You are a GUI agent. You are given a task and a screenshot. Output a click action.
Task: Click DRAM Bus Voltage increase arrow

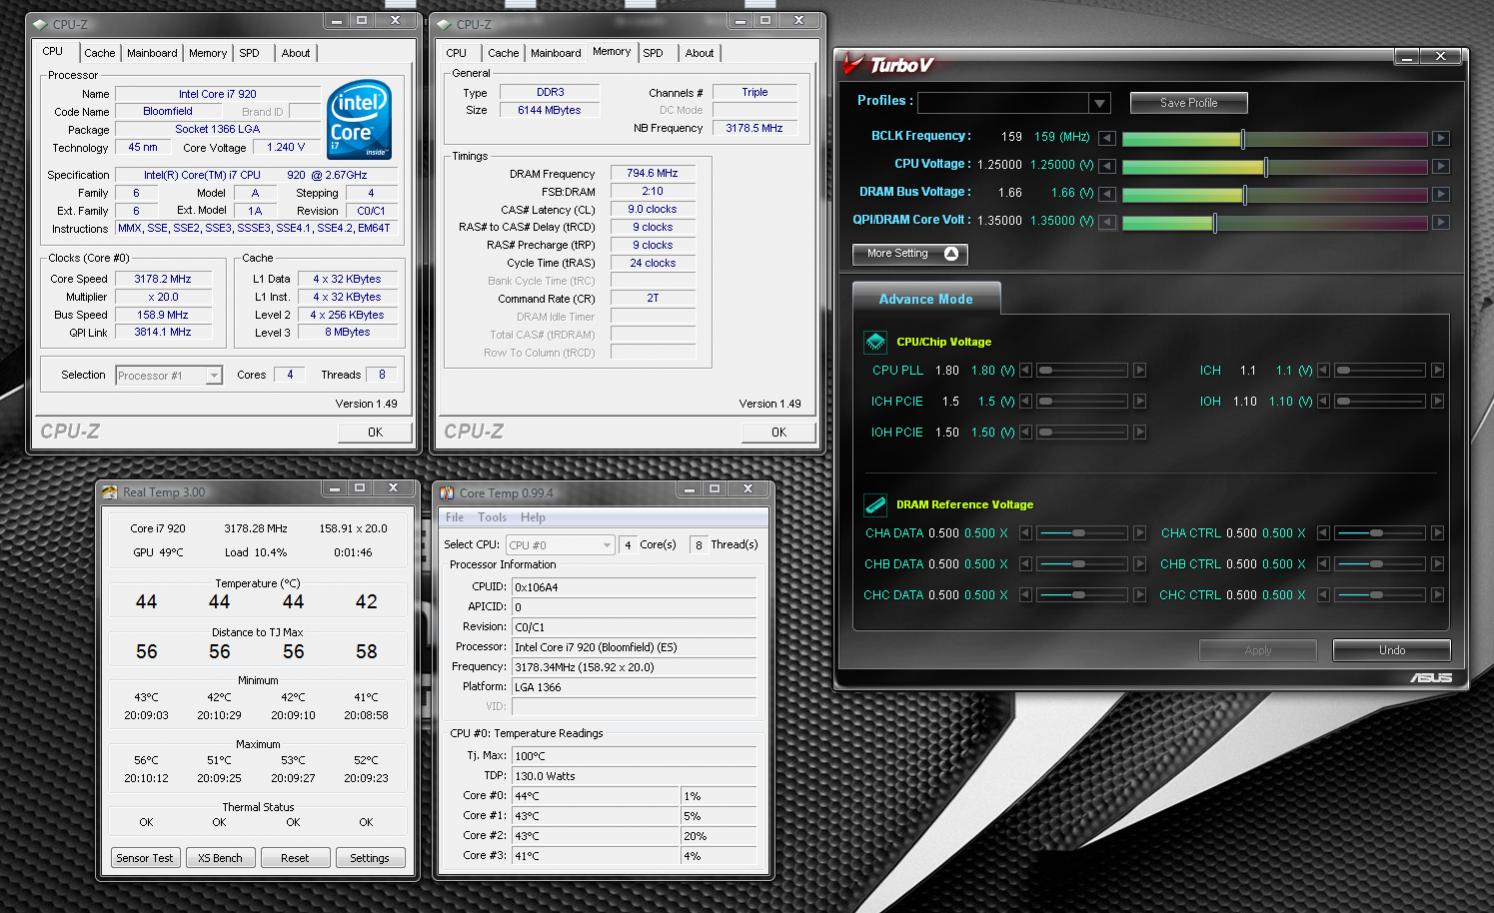pos(1440,194)
